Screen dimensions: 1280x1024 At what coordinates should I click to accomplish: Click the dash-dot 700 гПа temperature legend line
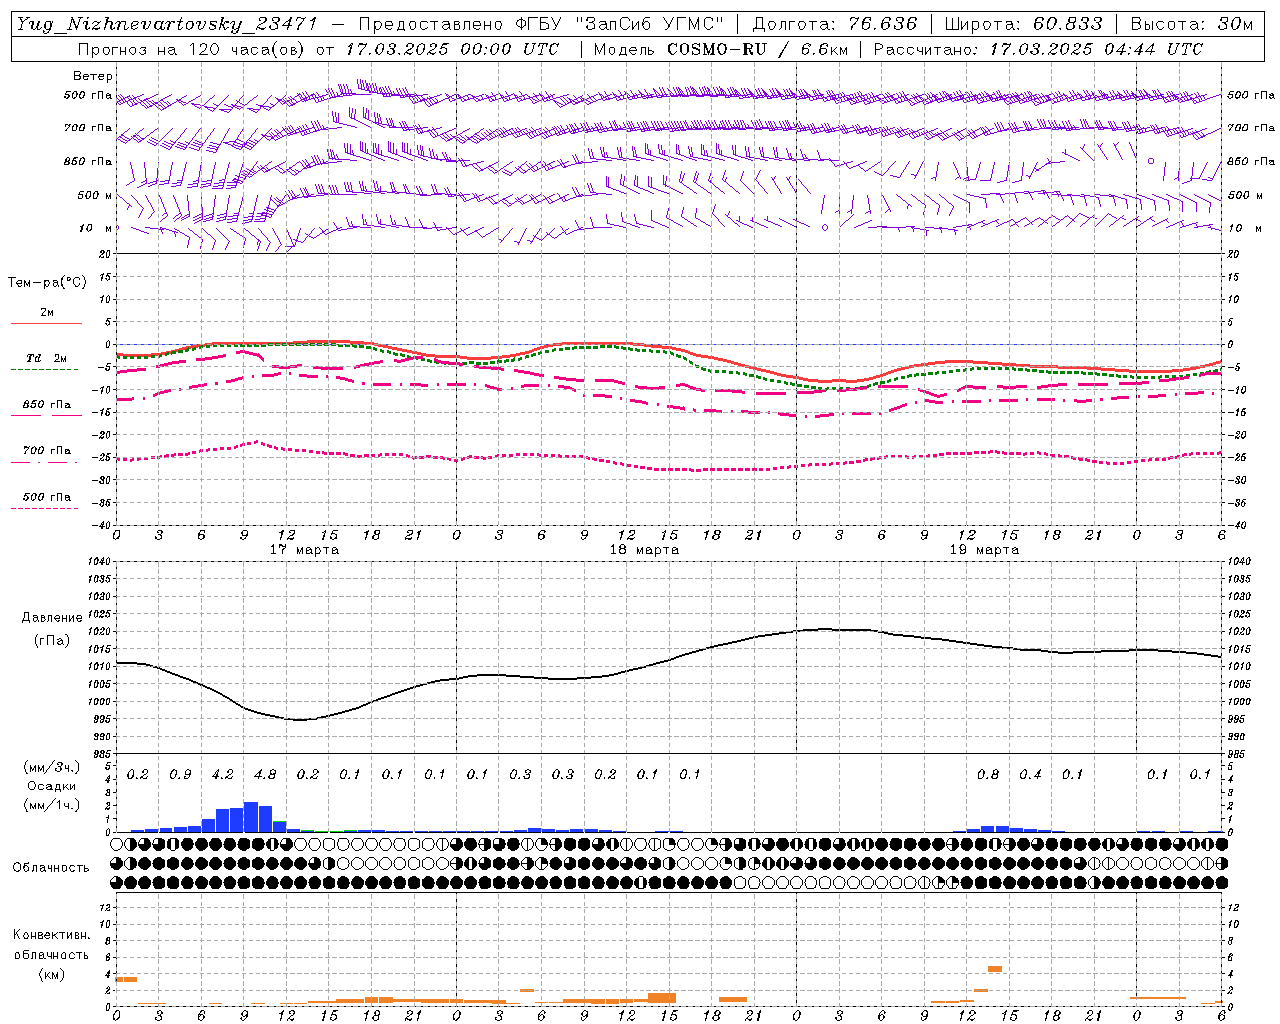[45, 462]
